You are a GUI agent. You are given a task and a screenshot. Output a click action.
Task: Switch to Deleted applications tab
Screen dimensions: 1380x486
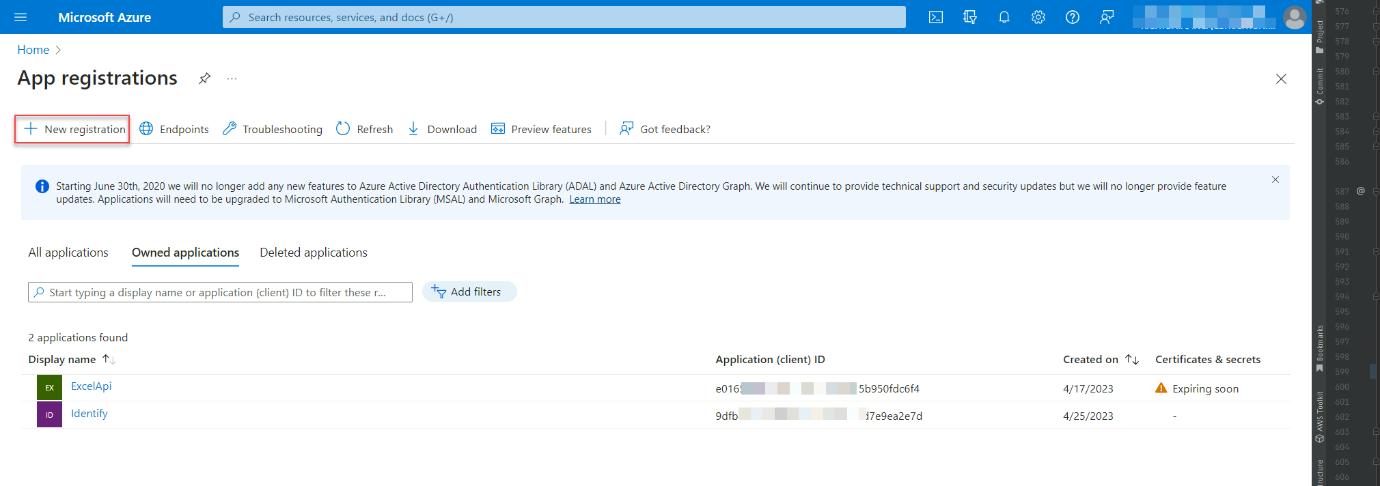coord(314,253)
